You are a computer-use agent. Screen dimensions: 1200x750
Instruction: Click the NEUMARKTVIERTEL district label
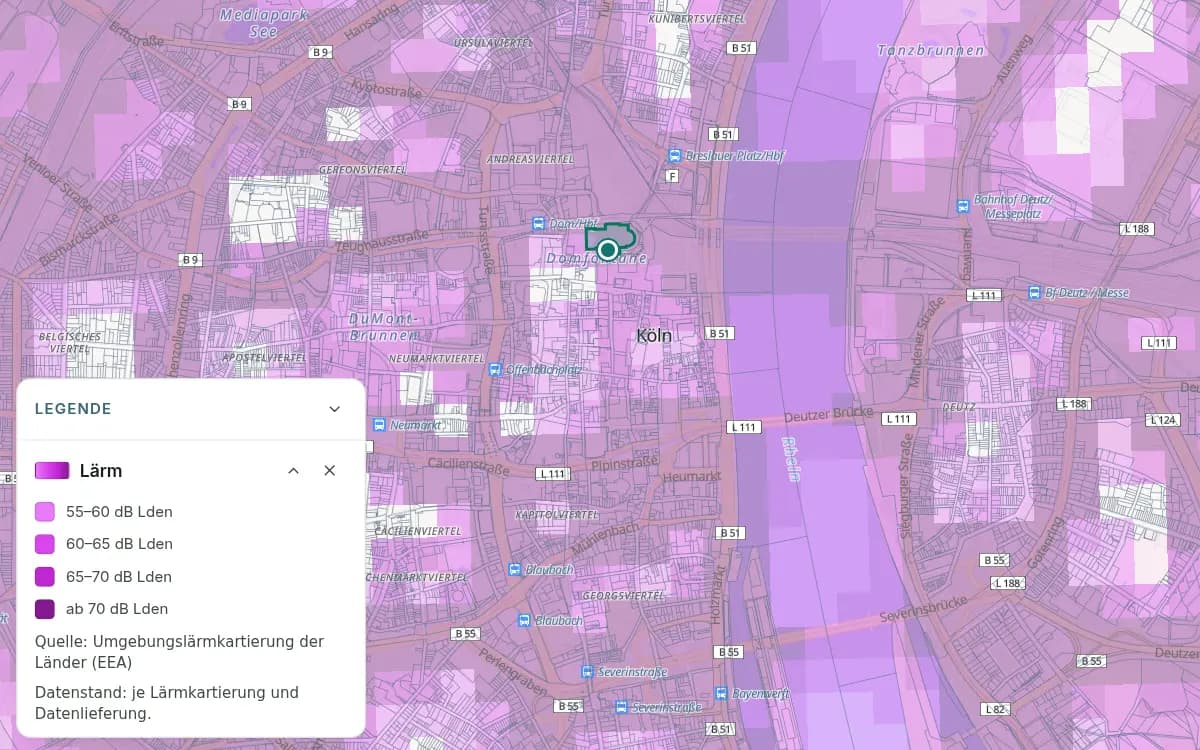coord(436,358)
